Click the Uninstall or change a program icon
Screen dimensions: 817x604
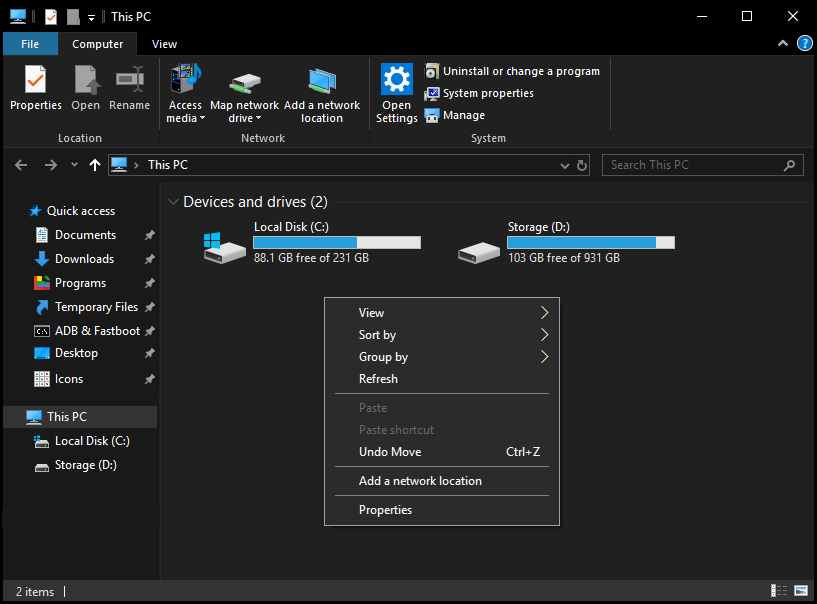(x=434, y=71)
